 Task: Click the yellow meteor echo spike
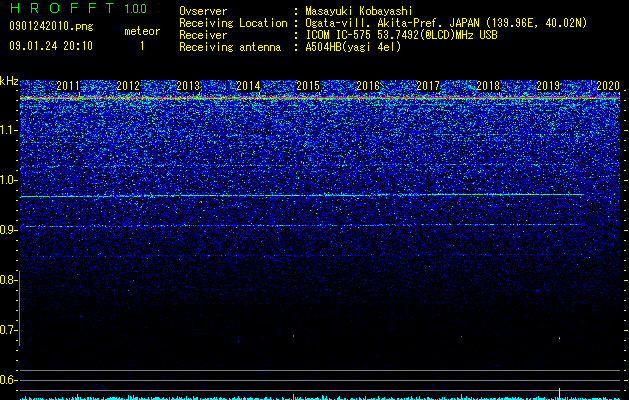coord(560,393)
